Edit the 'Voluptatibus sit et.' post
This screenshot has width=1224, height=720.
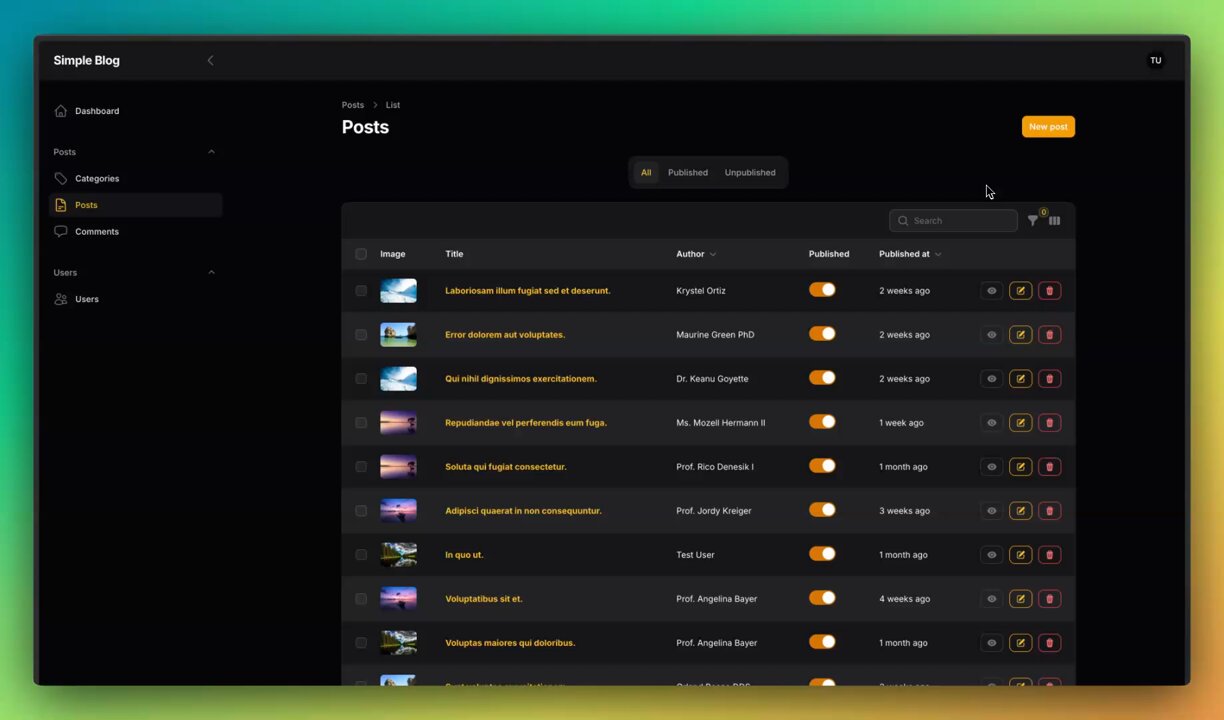pos(1020,599)
